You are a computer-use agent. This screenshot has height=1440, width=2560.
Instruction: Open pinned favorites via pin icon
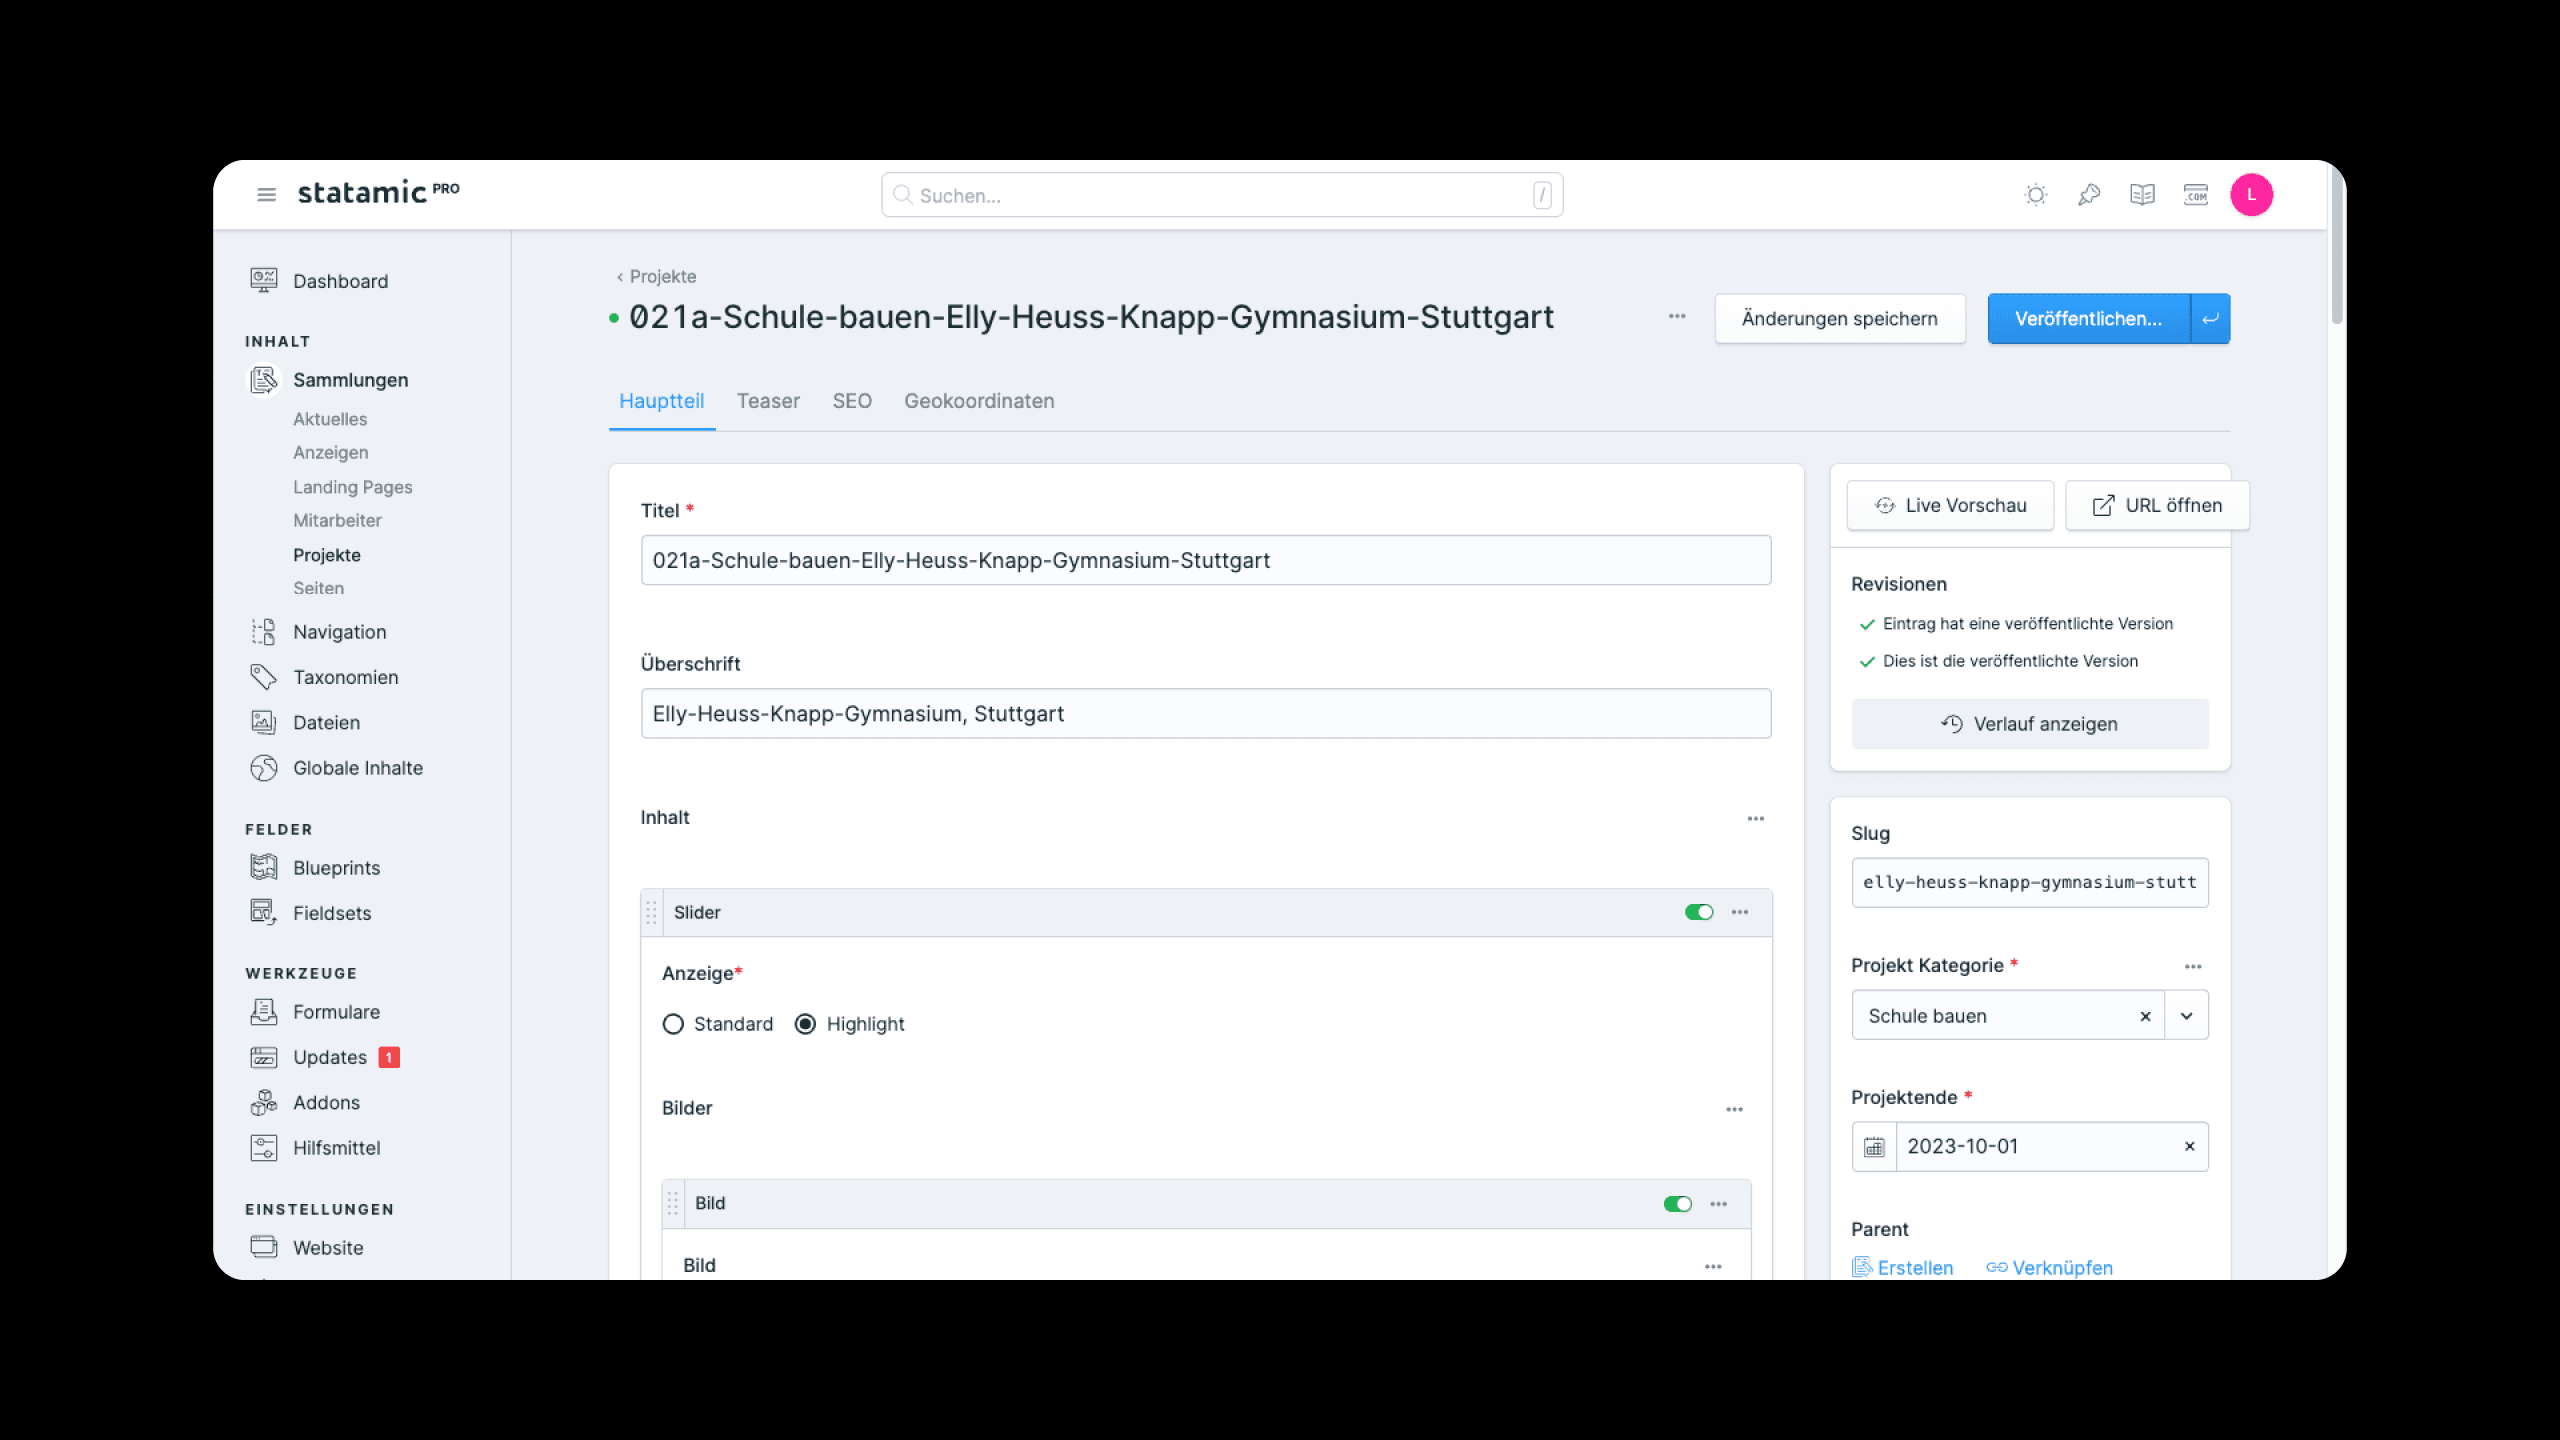[2089, 195]
